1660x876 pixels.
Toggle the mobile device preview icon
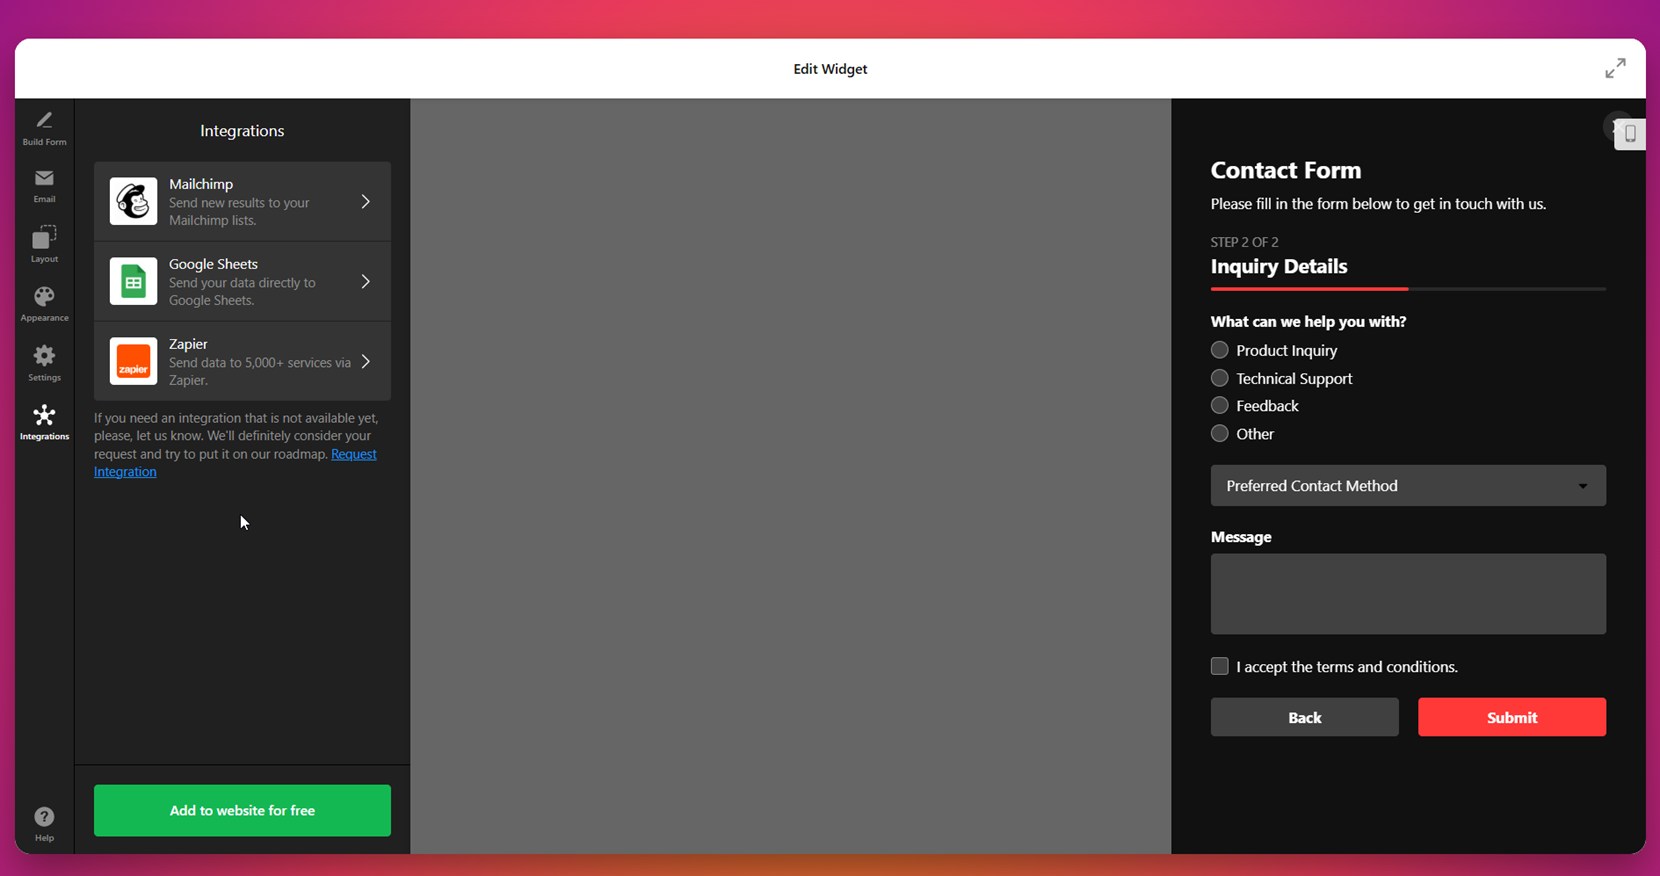[1629, 134]
